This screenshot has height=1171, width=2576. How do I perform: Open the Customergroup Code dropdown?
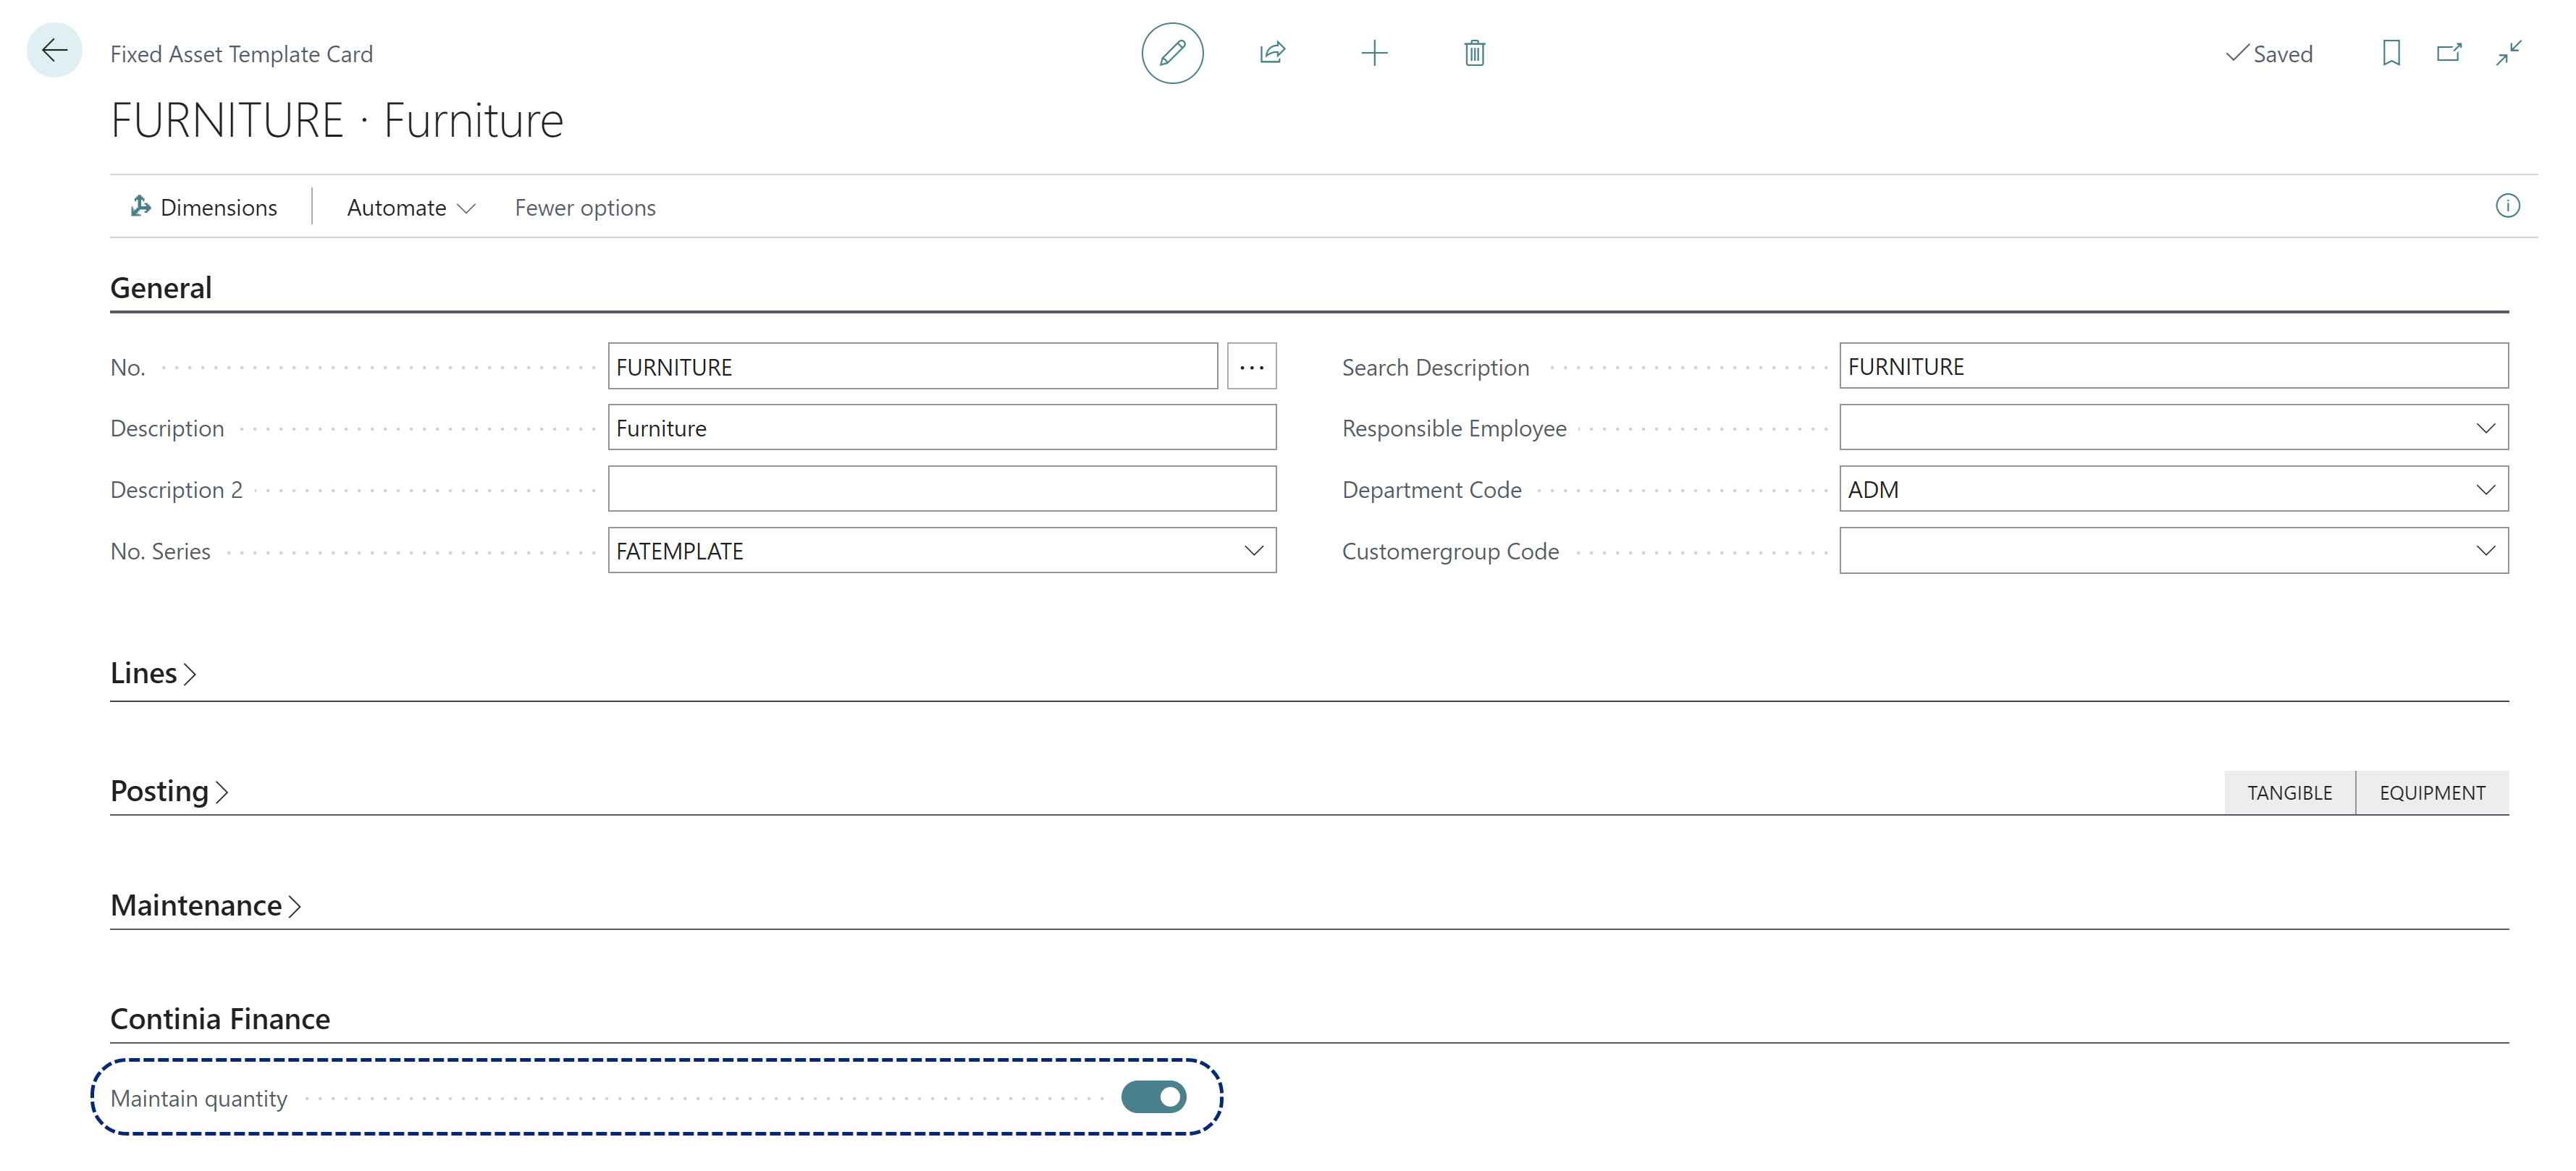point(2485,551)
